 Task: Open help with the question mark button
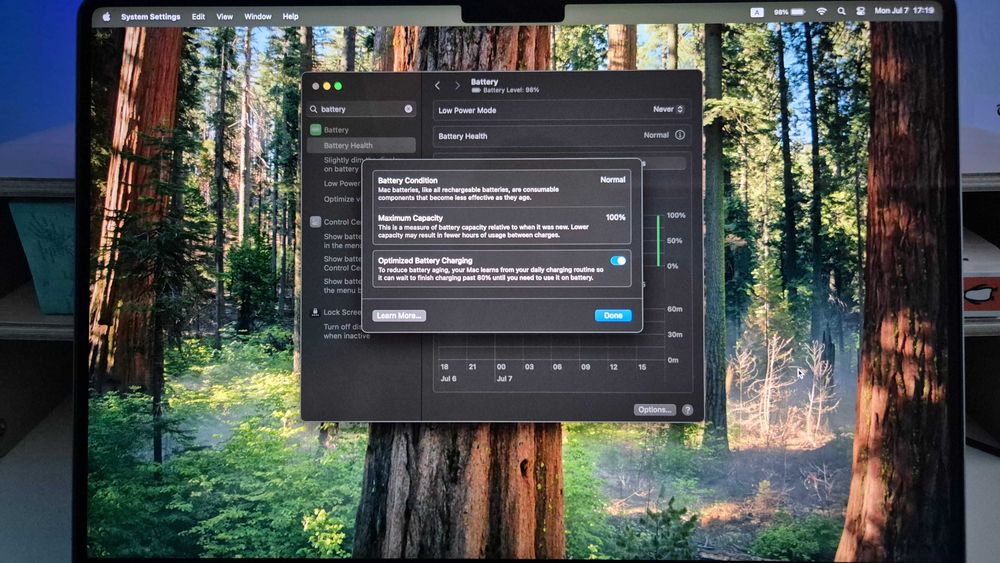coord(688,410)
